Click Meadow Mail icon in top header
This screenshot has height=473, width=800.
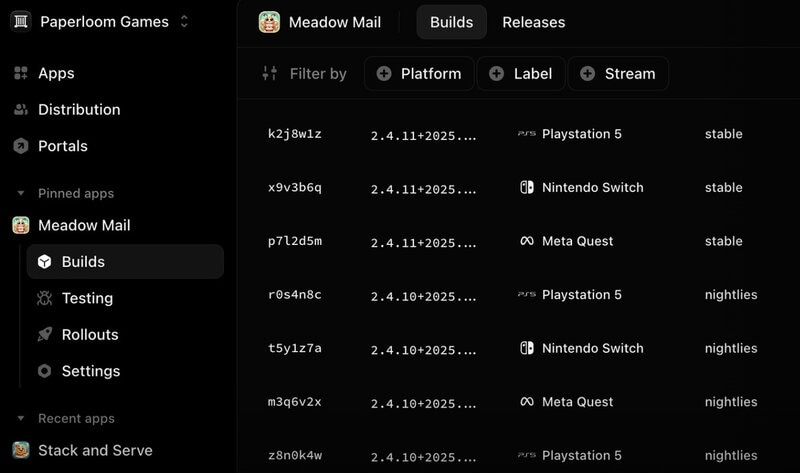point(269,22)
